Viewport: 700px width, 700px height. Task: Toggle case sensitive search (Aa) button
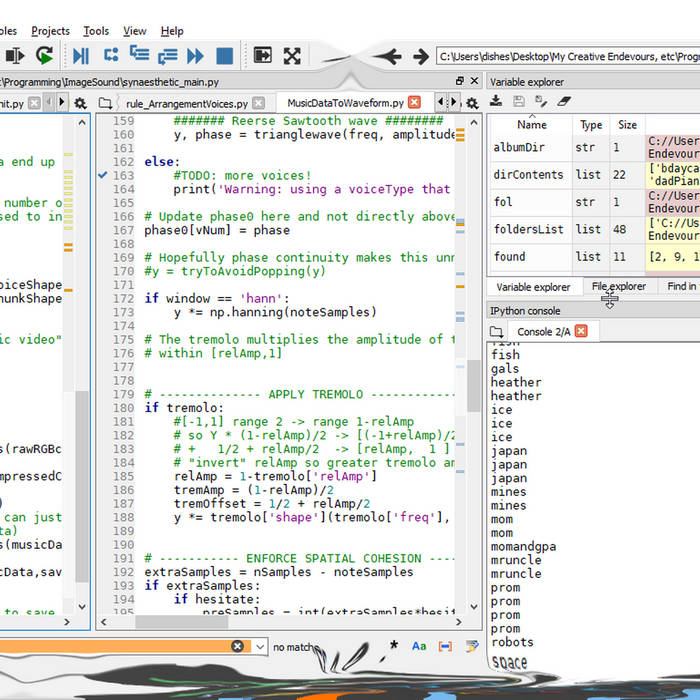pyautogui.click(x=419, y=647)
